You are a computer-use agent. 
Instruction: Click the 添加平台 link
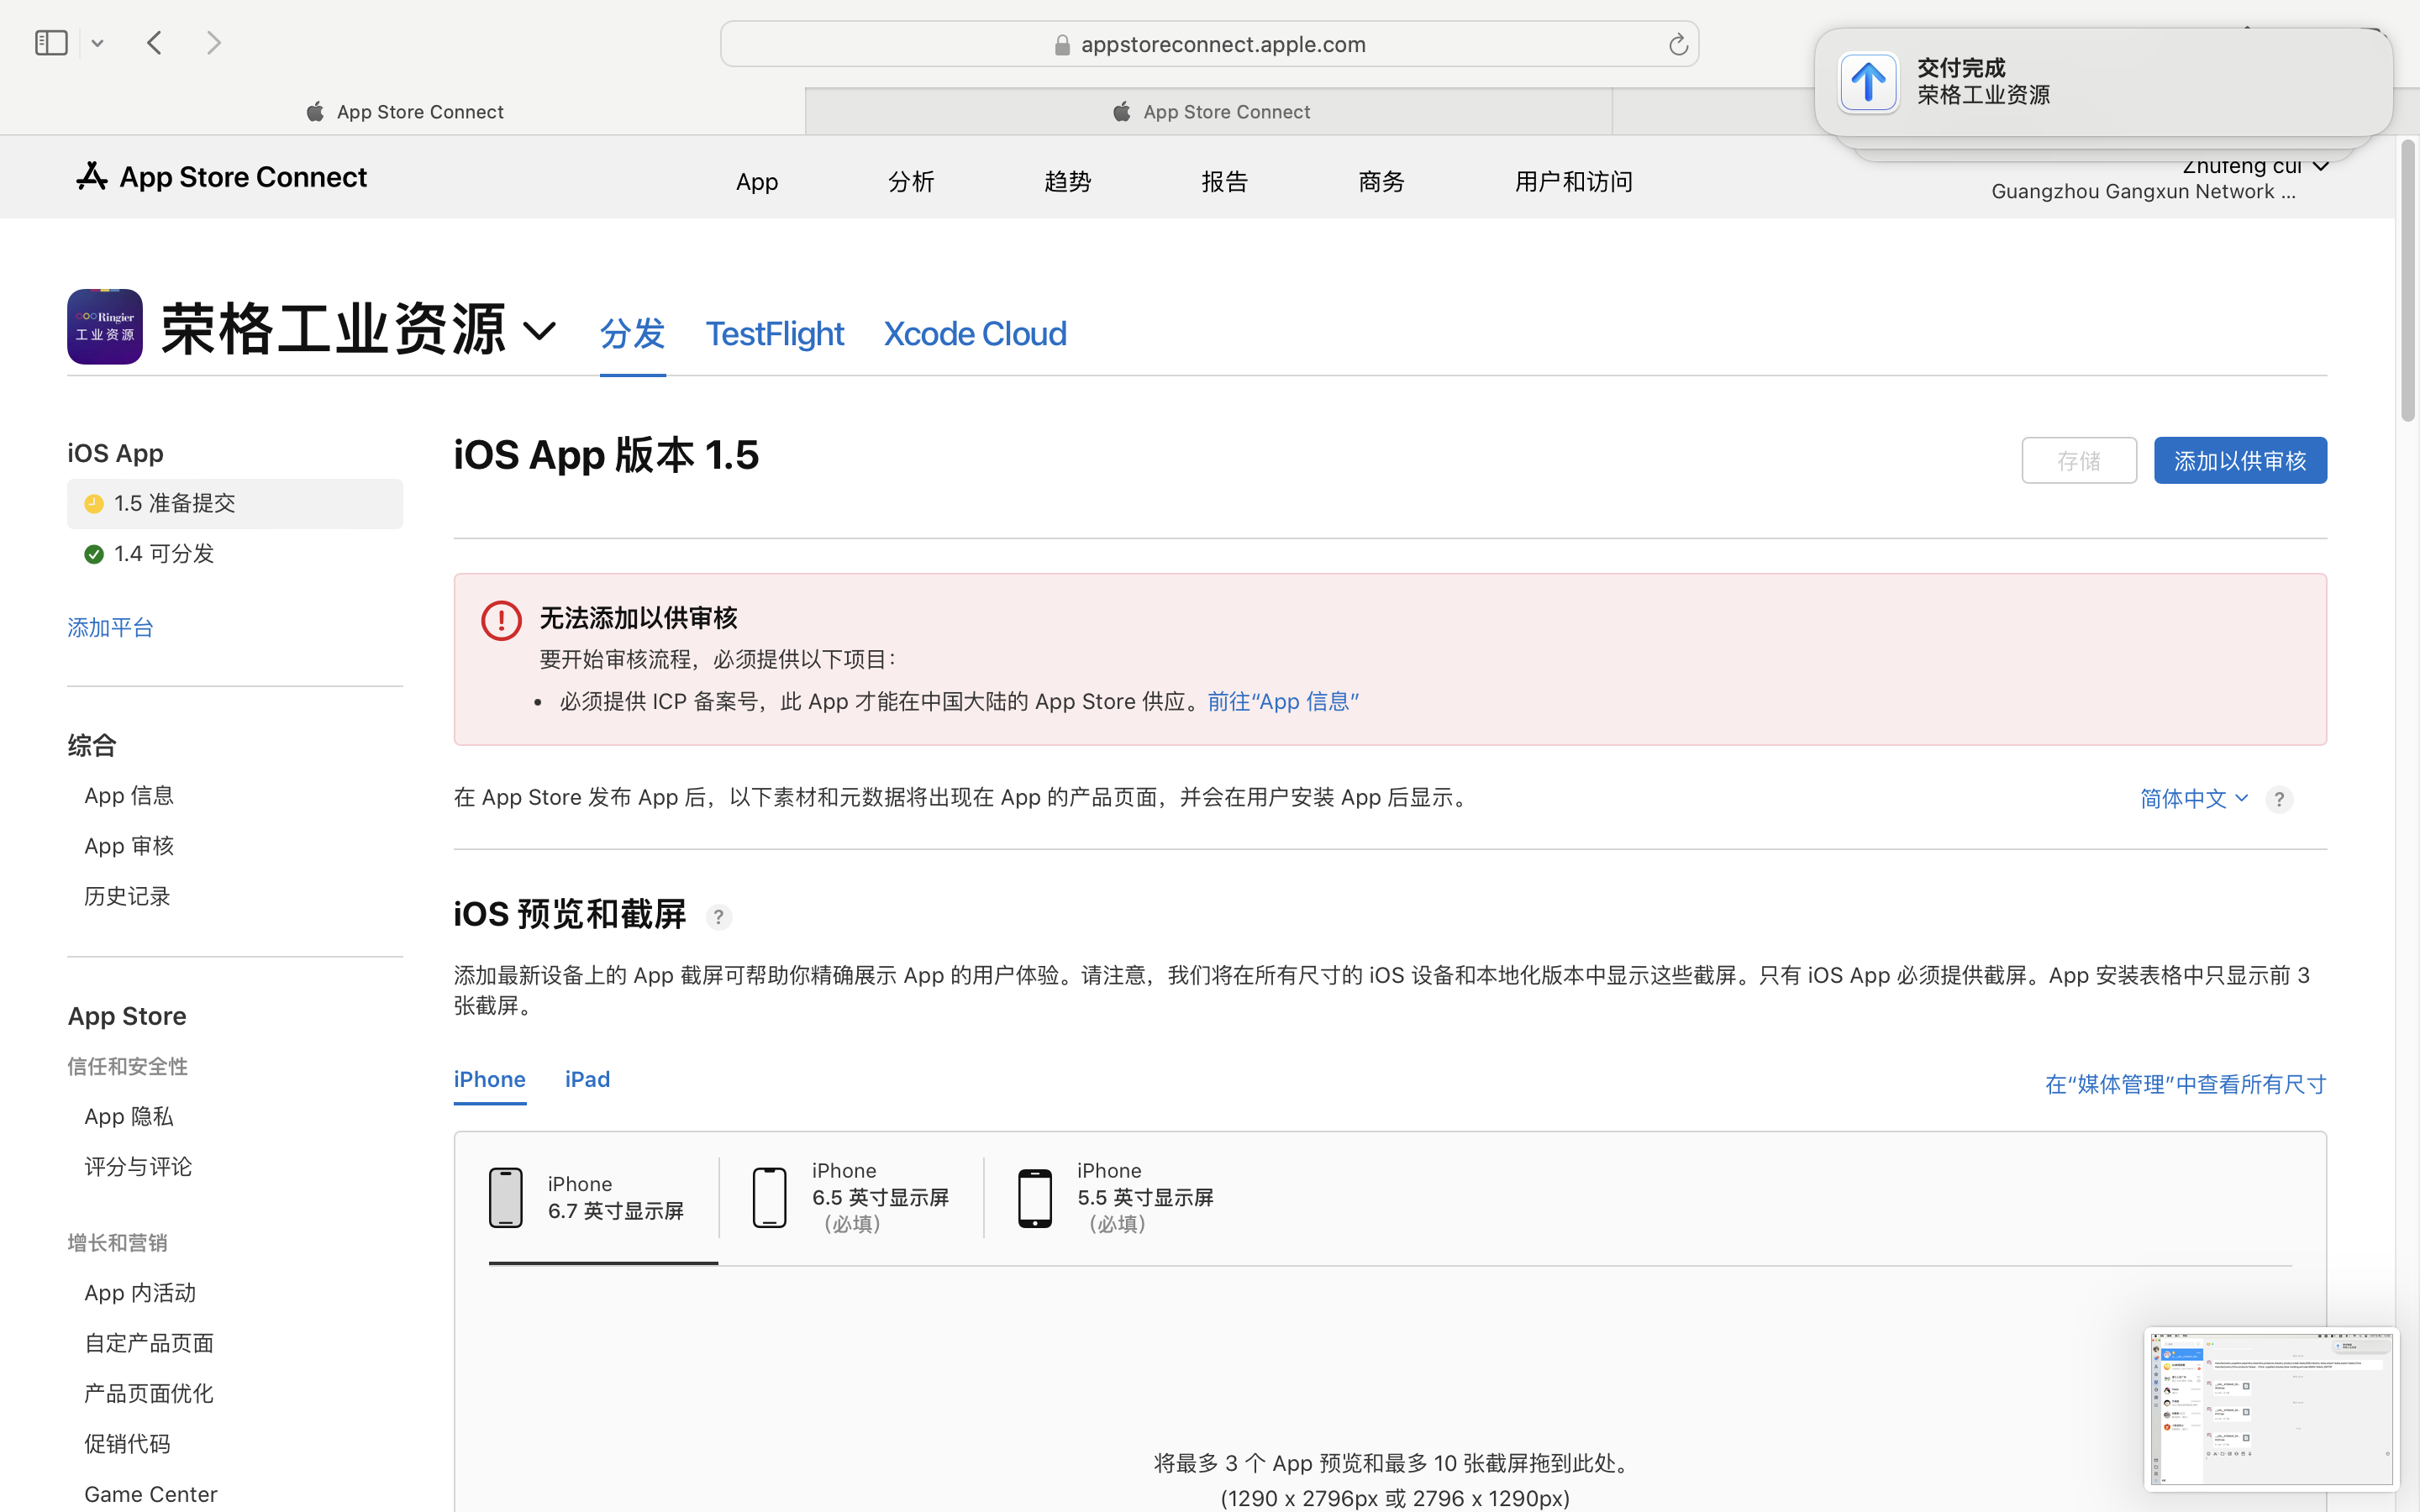coord(110,628)
